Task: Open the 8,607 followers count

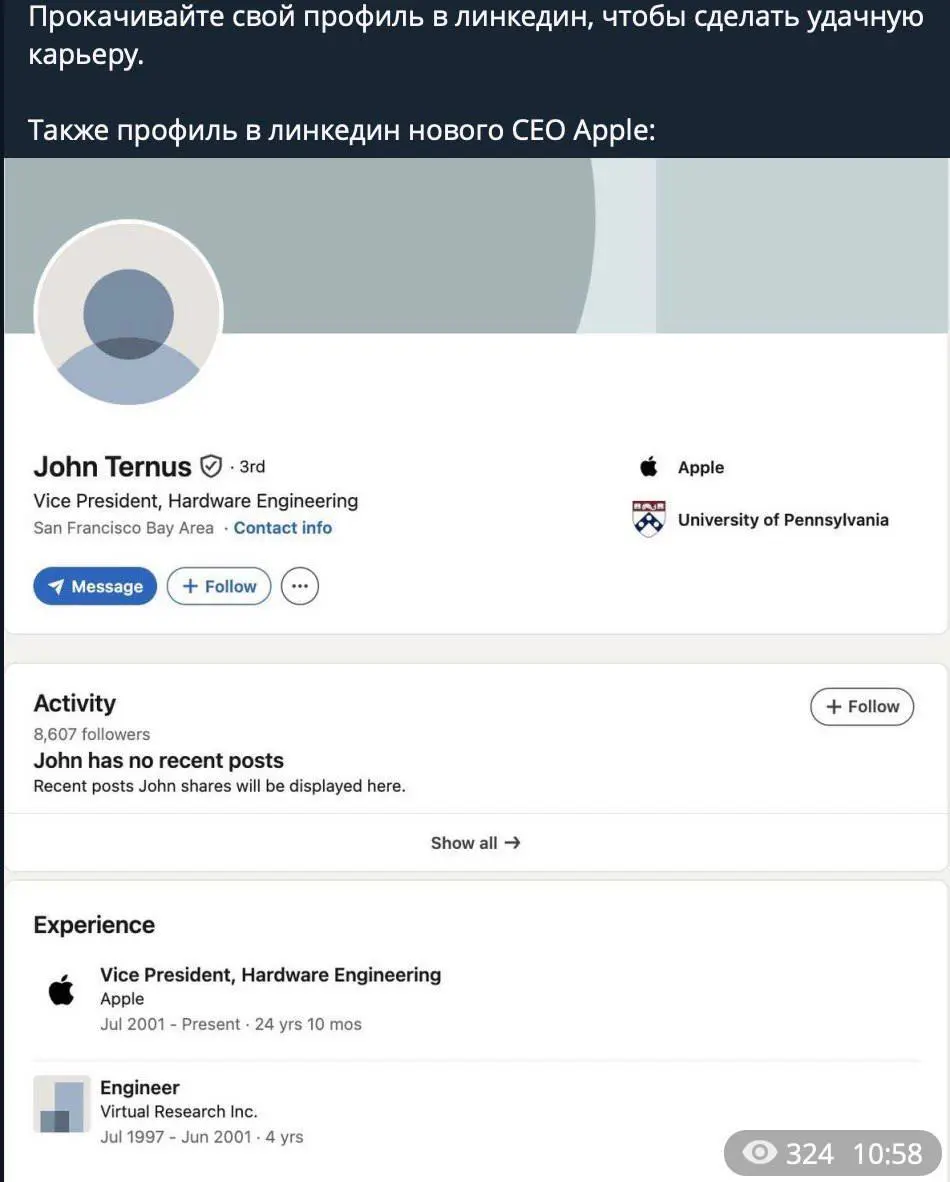Action: tap(91, 734)
